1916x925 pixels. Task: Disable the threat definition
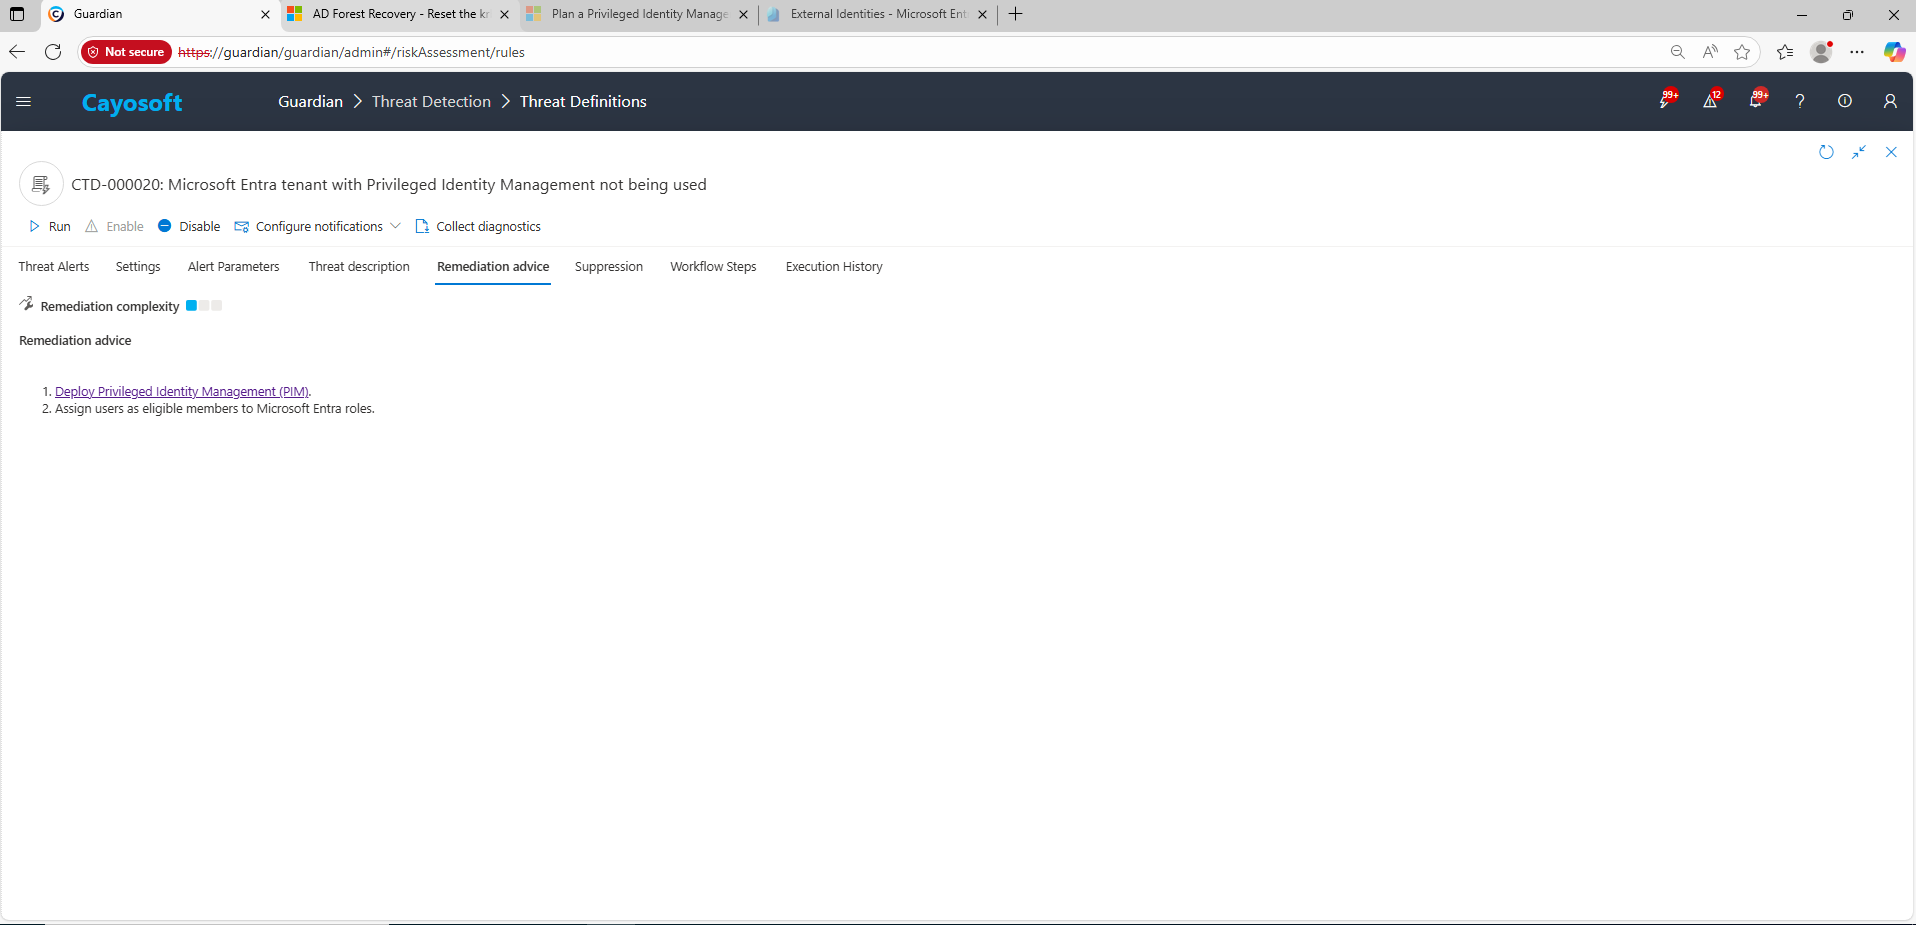coord(189,227)
